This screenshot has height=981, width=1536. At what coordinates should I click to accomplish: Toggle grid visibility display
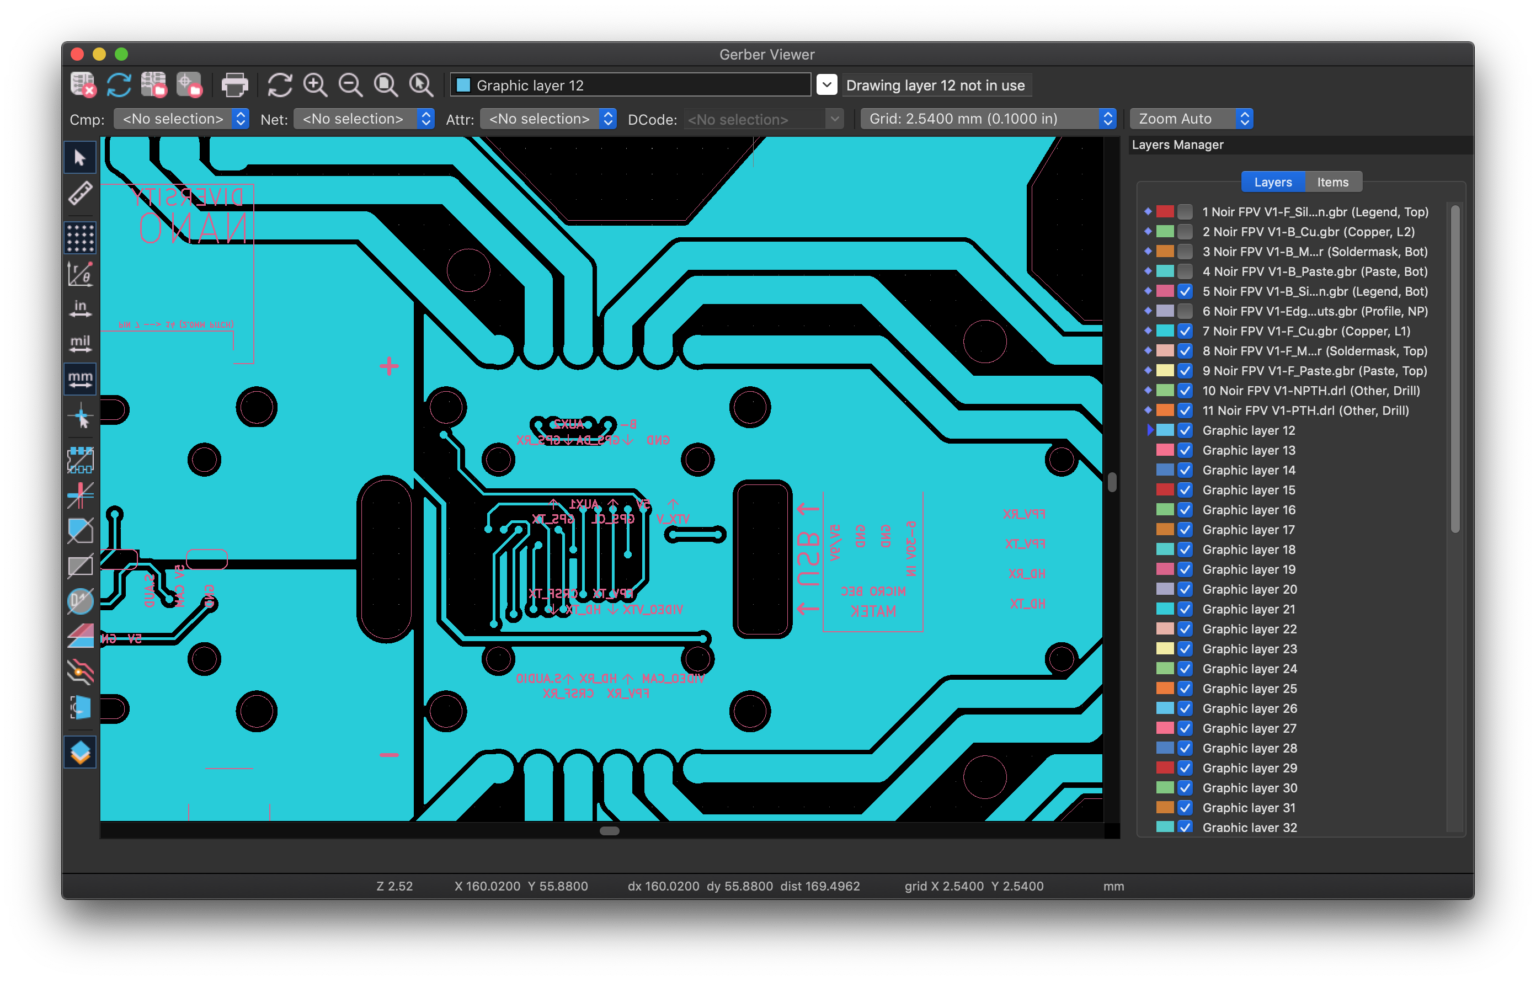81,237
